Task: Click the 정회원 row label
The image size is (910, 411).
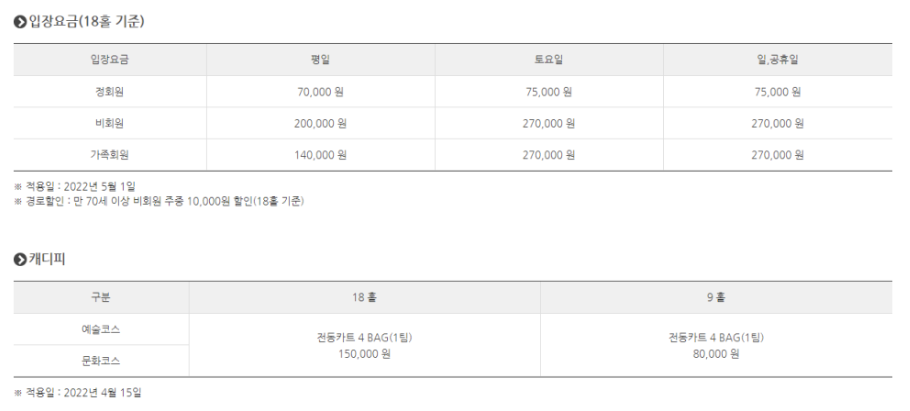Action: click(110, 92)
